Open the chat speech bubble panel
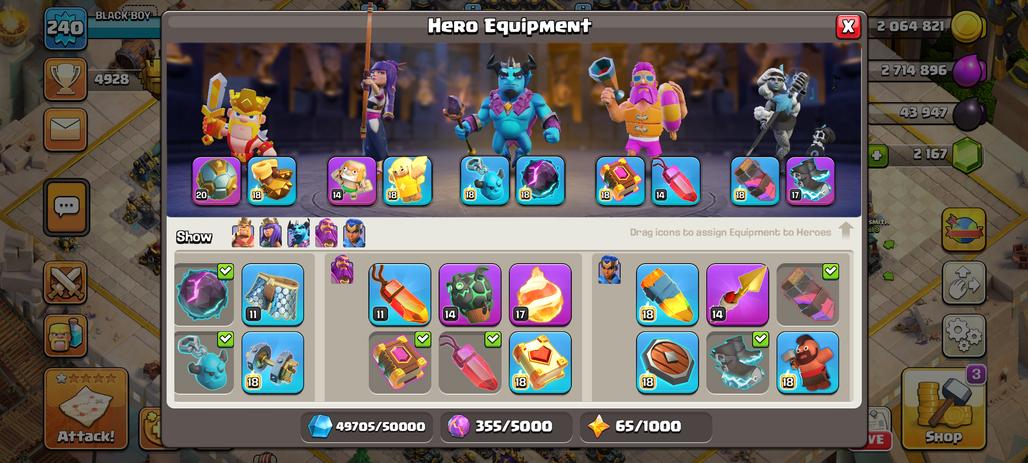 [x=66, y=207]
